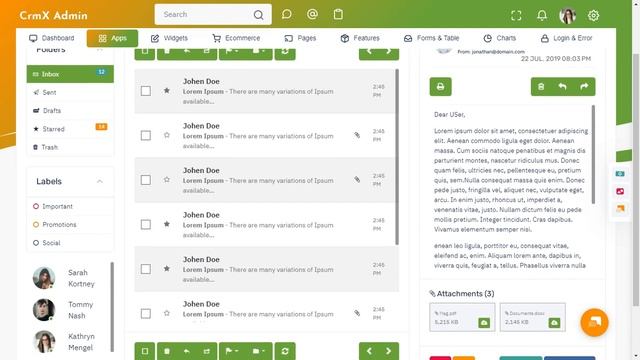Star the third Johen Doe email

click(x=167, y=180)
